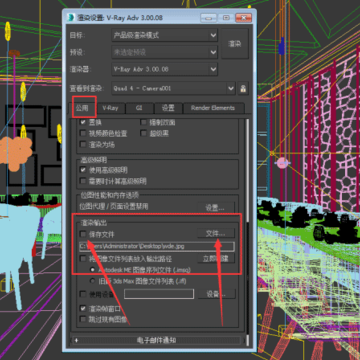Click the empty device name field
Viewport: 360px width, 360px height.
coord(159,294)
